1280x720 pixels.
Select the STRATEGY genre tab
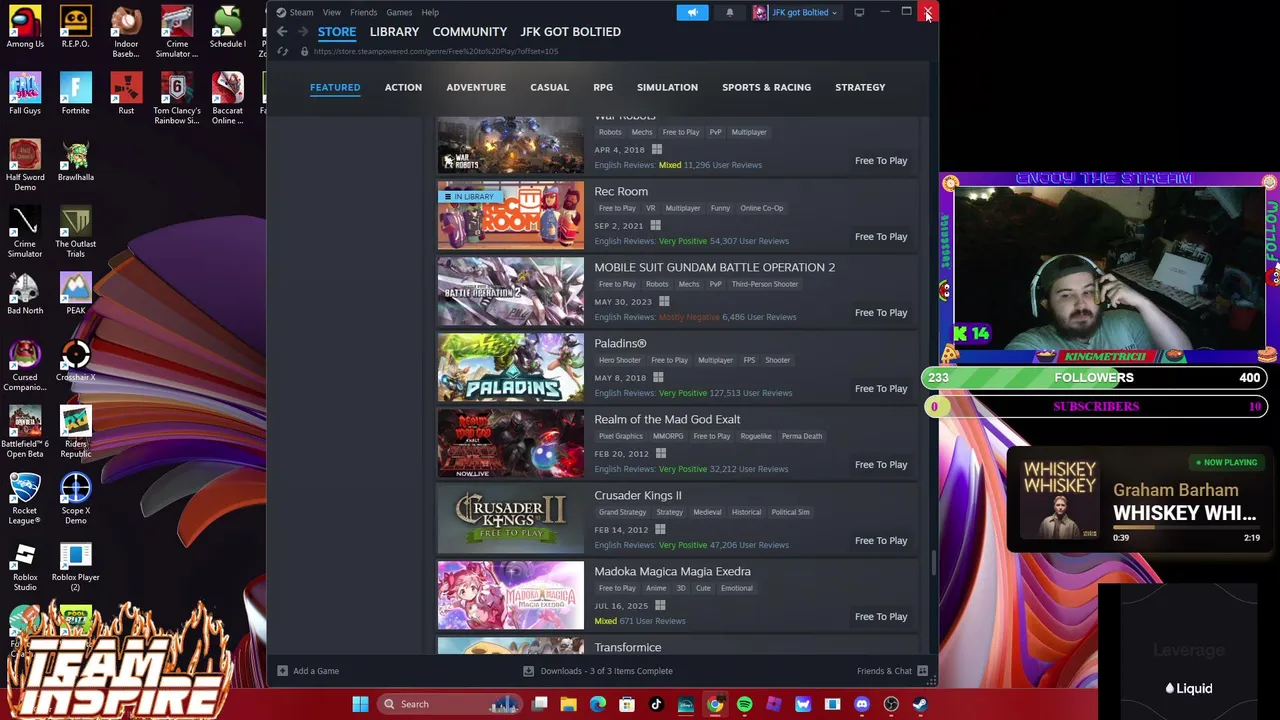[860, 87]
